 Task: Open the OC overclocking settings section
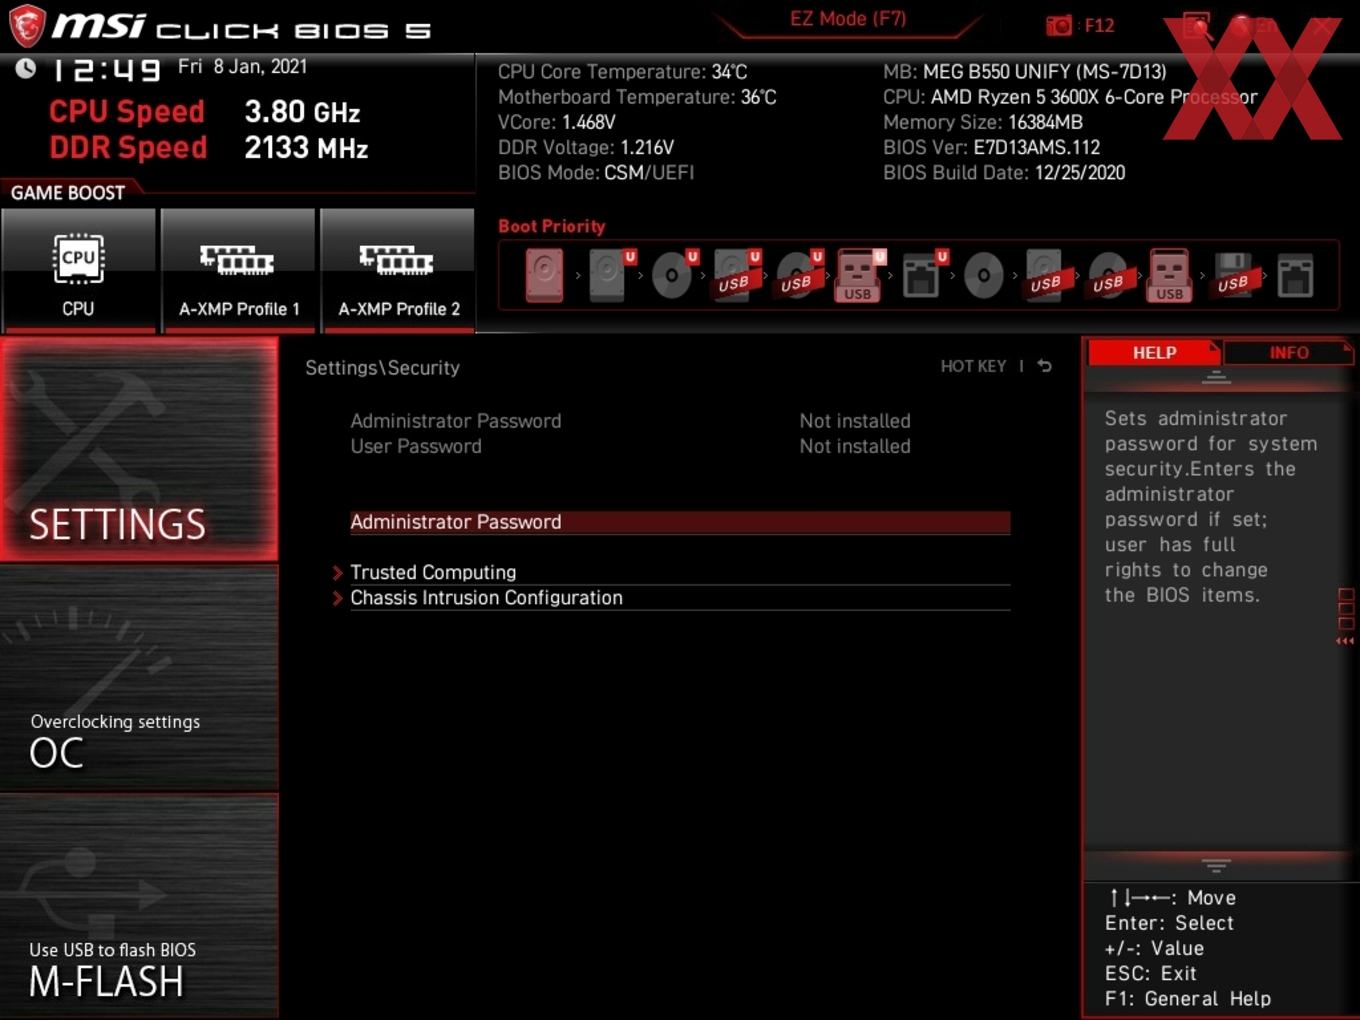click(139, 678)
